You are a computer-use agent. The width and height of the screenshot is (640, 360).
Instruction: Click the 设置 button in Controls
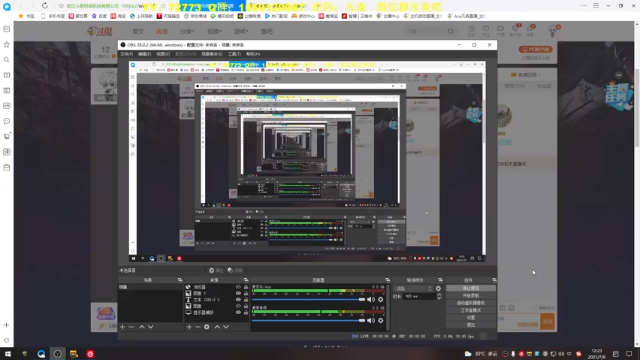click(x=471, y=318)
